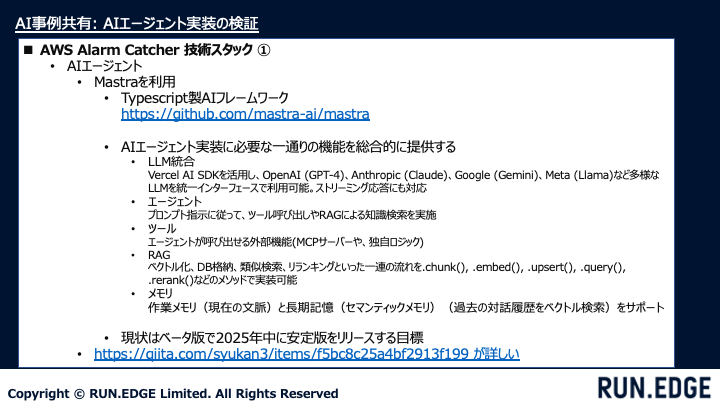Click 'プロンプト指示に従って、ツール呼び出し' description
This screenshot has height=405, width=720.
click(x=292, y=215)
